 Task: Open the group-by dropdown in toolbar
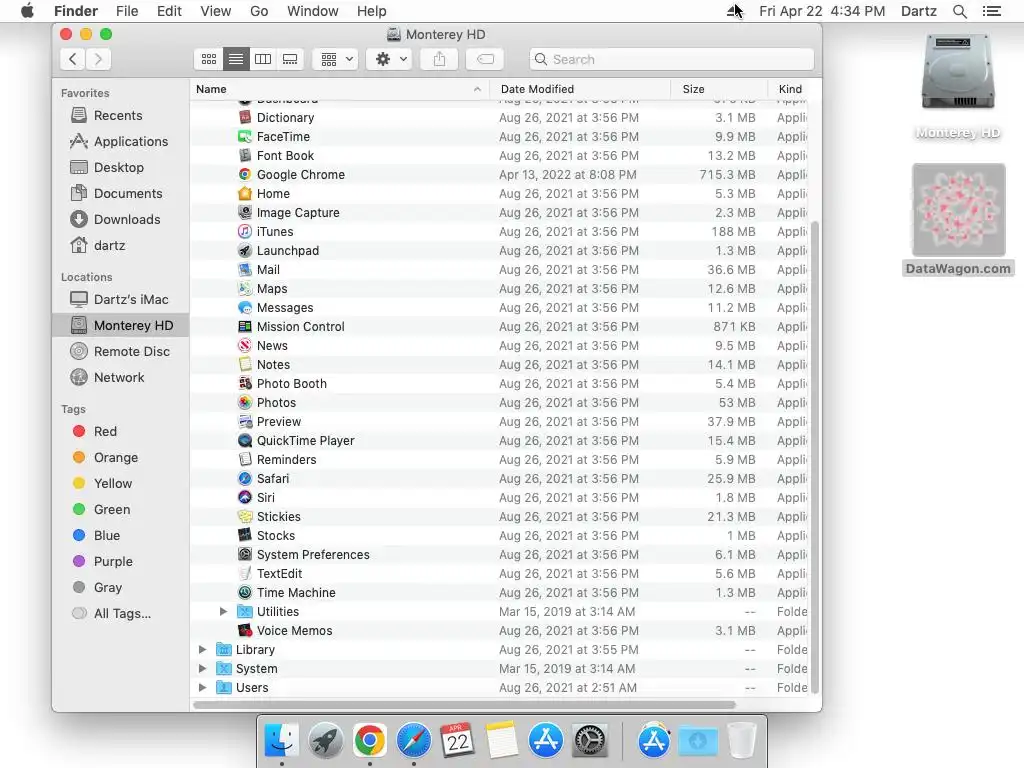click(x=336, y=59)
